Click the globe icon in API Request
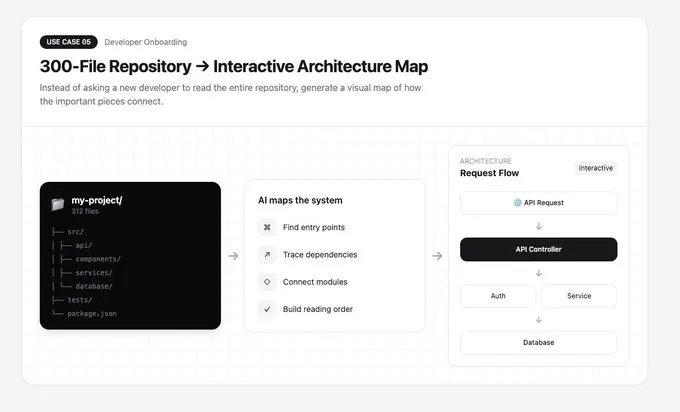Screen dimensions: 680x412 pyautogui.click(x=517, y=203)
